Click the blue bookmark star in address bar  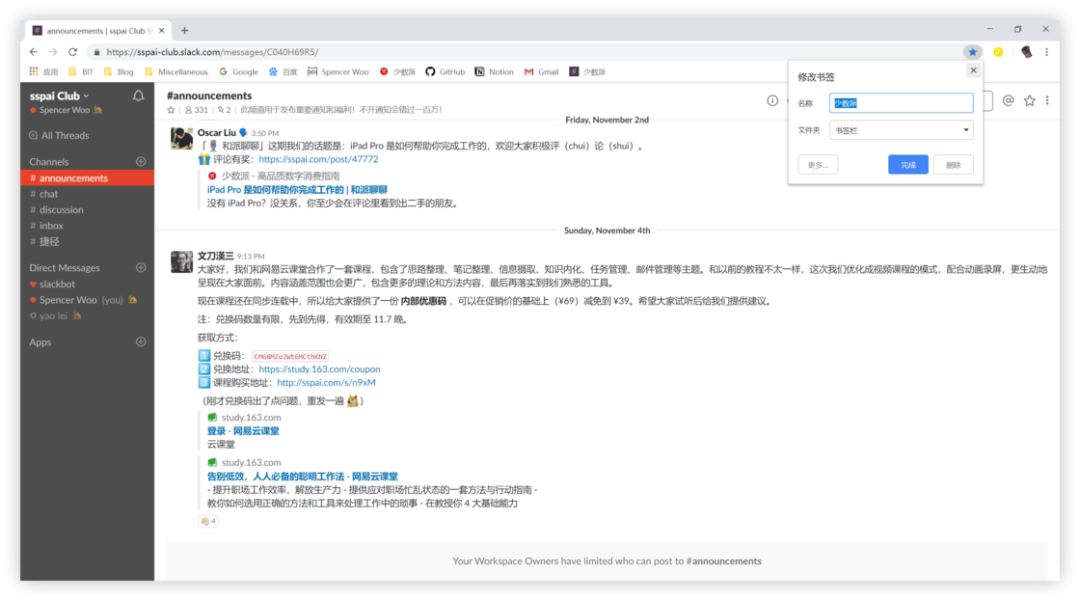coord(972,52)
